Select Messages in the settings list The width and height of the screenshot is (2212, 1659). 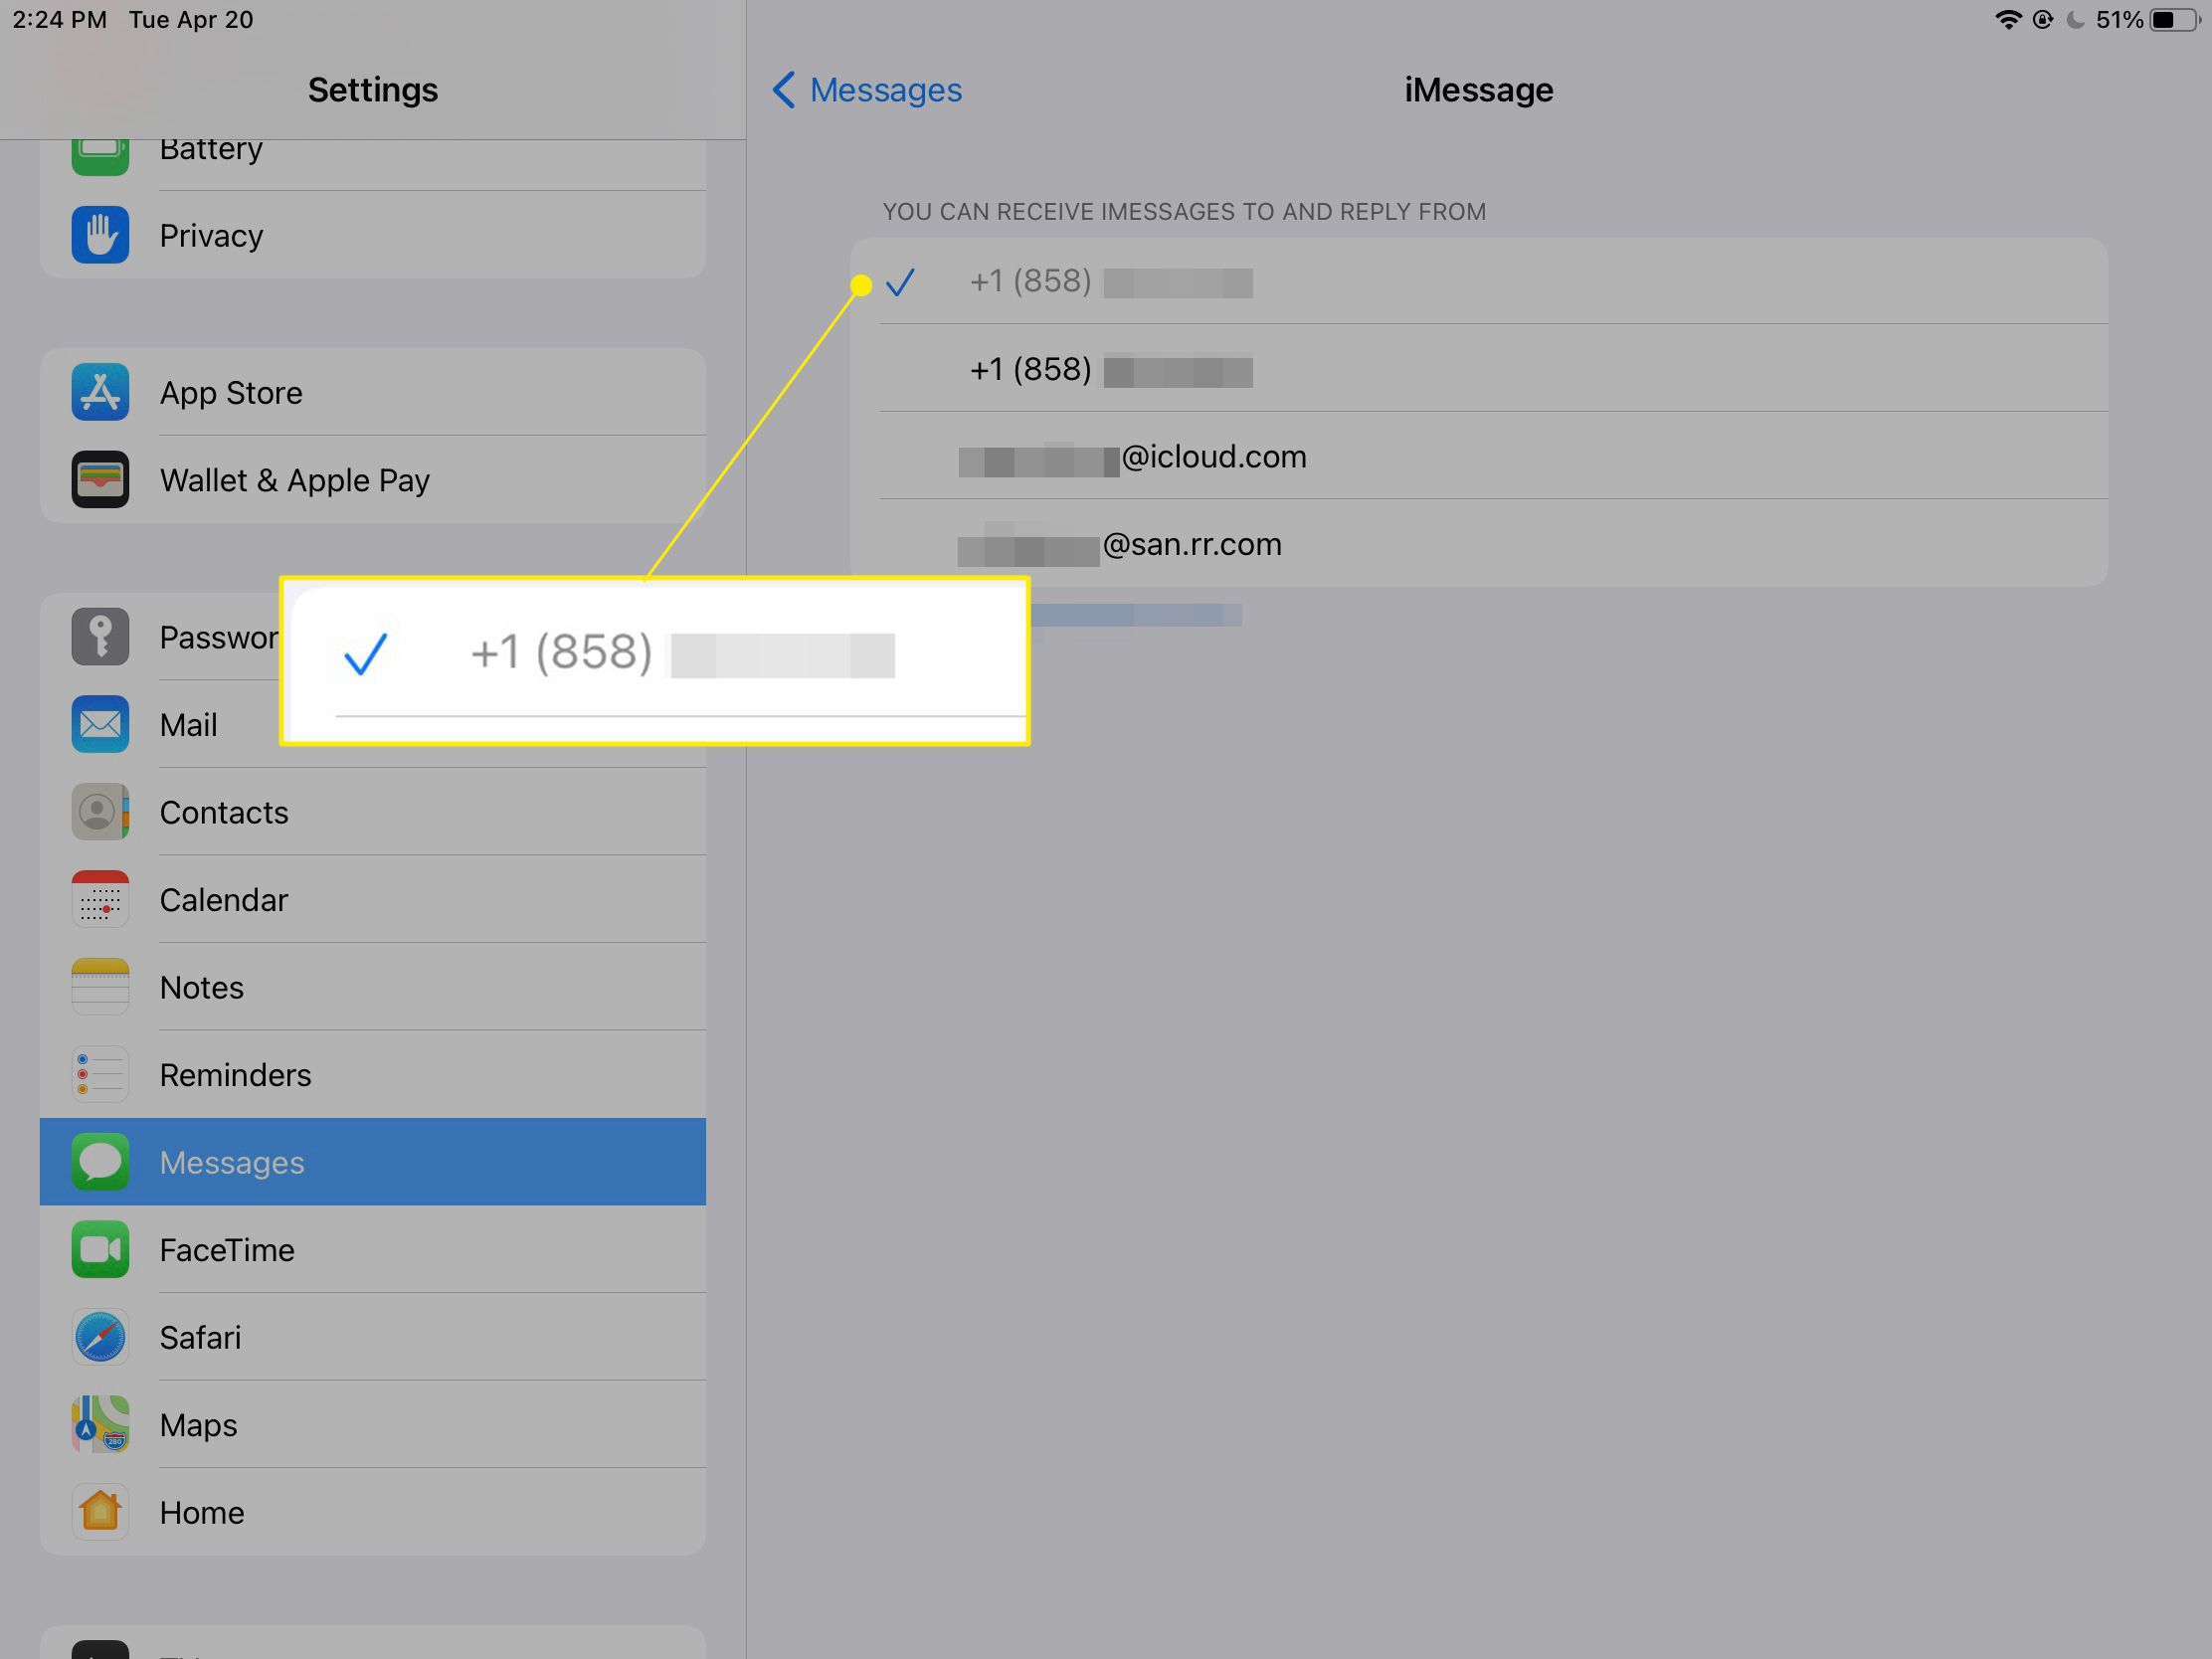click(373, 1161)
